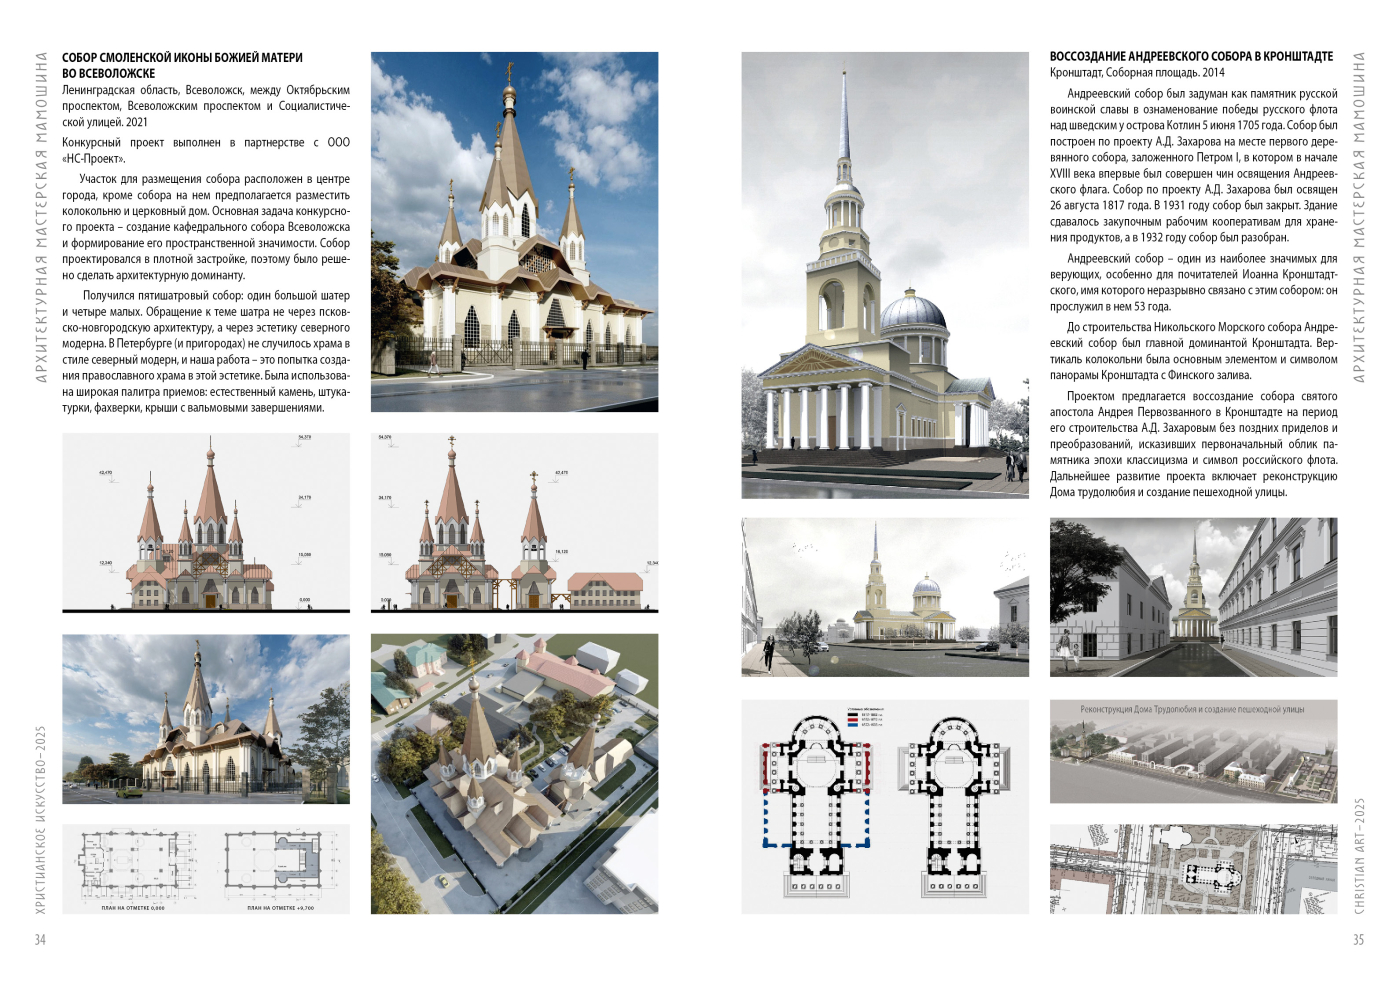Click the sentence Конкурсный проект выполнен в партнерстве
This screenshot has height=987, width=1400.
coord(206,151)
